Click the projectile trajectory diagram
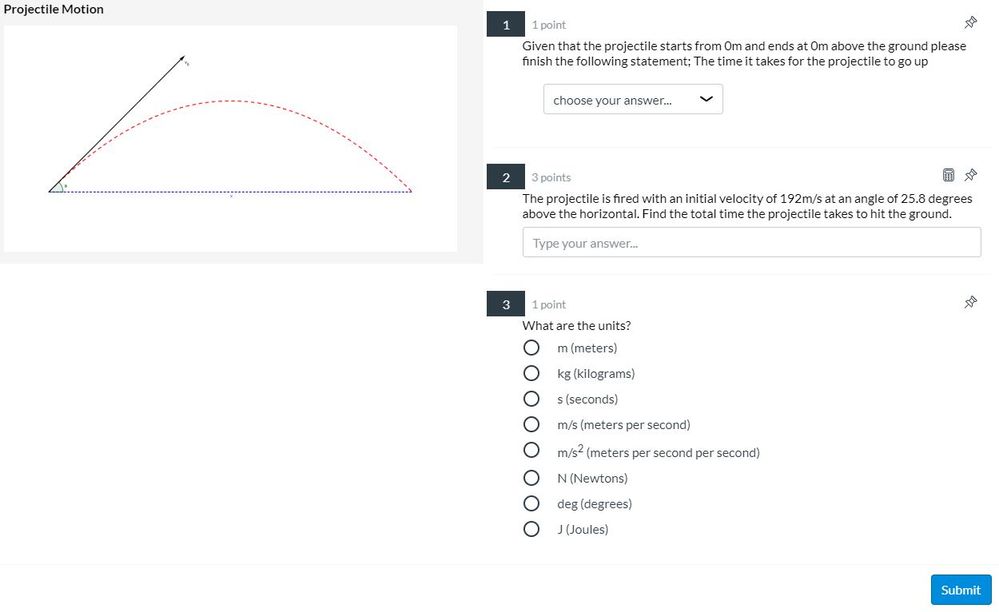The height and width of the screenshot is (612, 999). tap(230, 138)
